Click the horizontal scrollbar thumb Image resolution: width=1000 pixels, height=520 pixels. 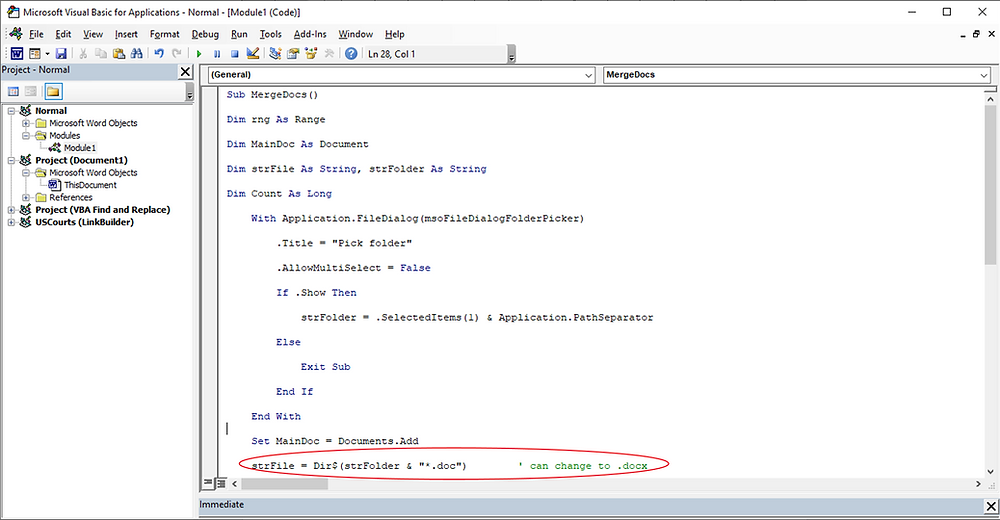[x=284, y=484]
